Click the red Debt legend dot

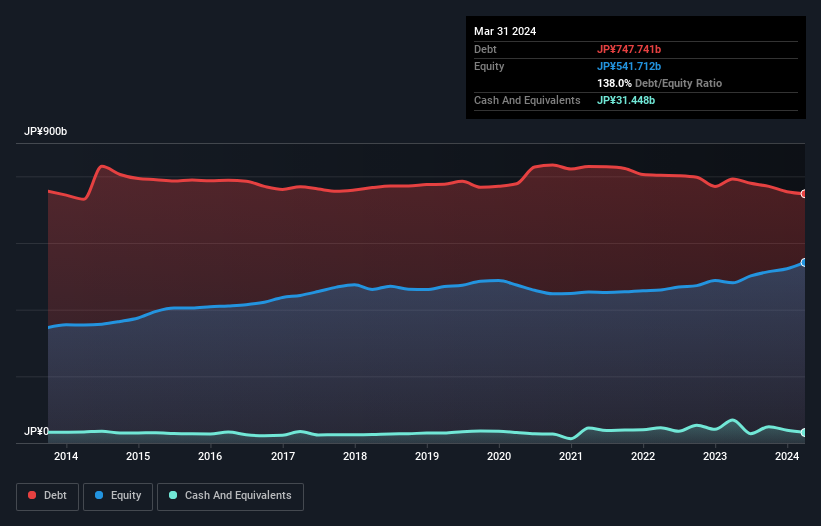(x=32, y=495)
